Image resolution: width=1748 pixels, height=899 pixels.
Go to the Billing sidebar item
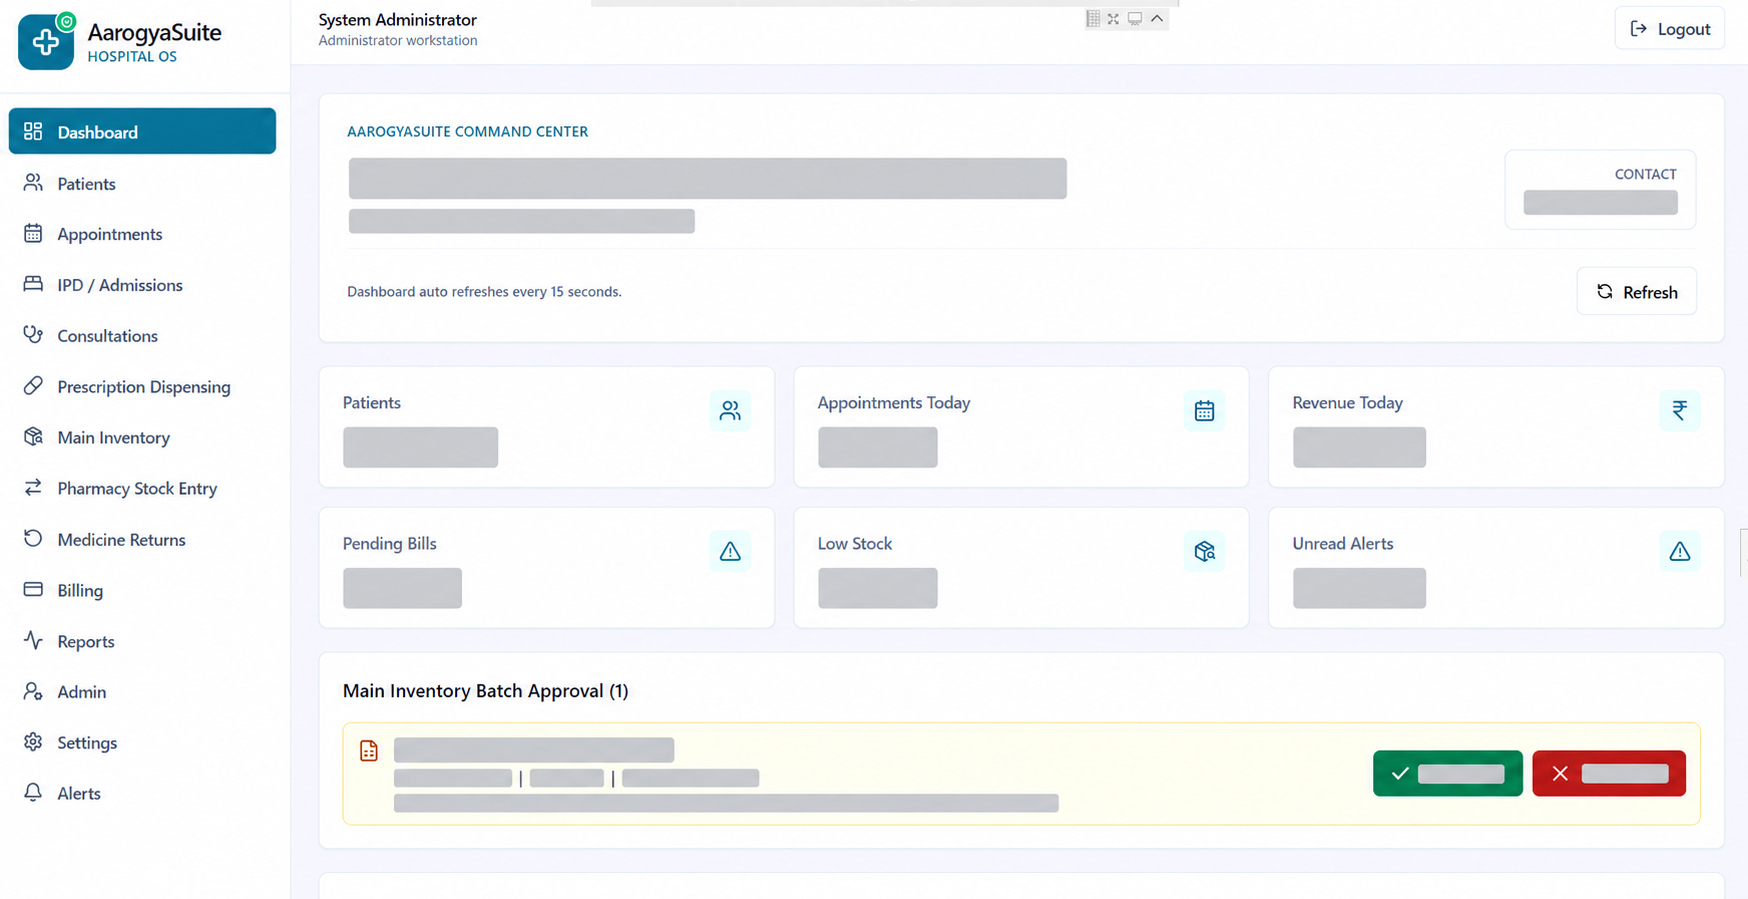click(x=142, y=590)
